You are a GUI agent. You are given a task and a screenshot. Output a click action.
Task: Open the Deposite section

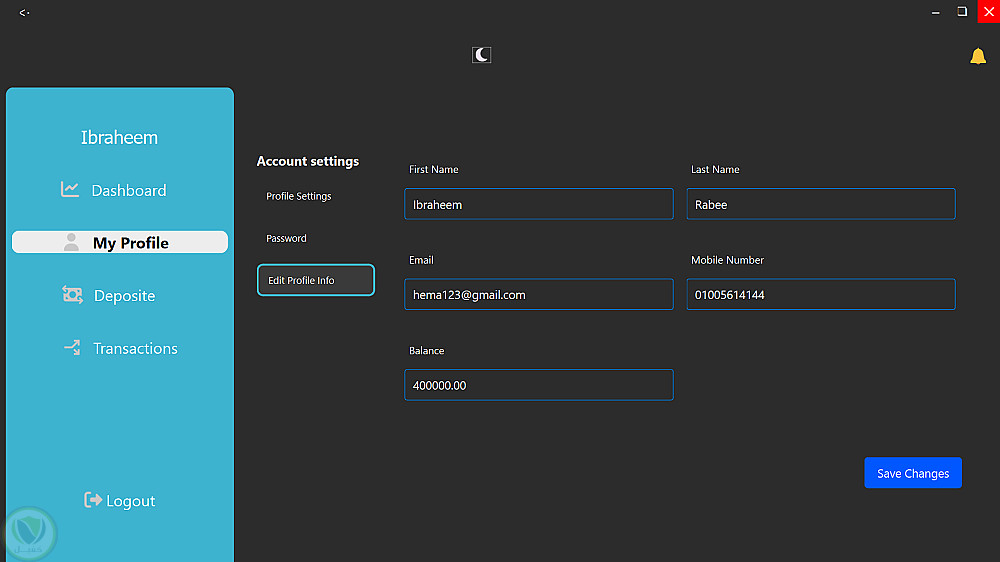pos(124,296)
